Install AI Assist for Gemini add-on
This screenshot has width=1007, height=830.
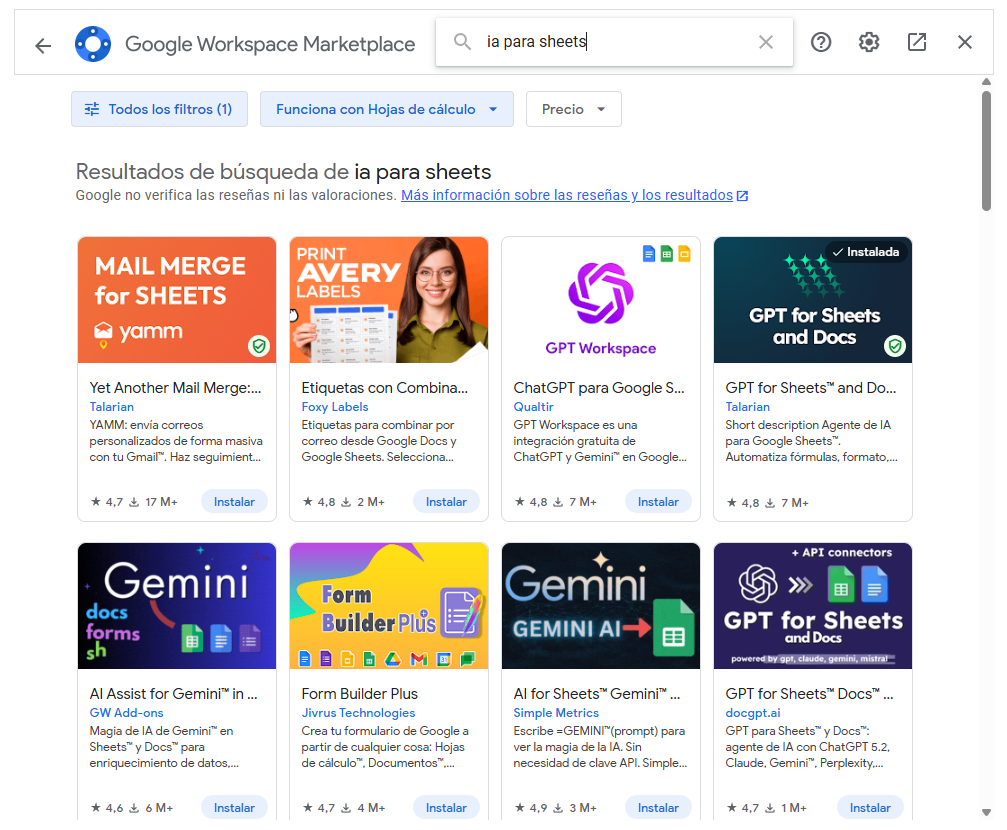[234, 808]
